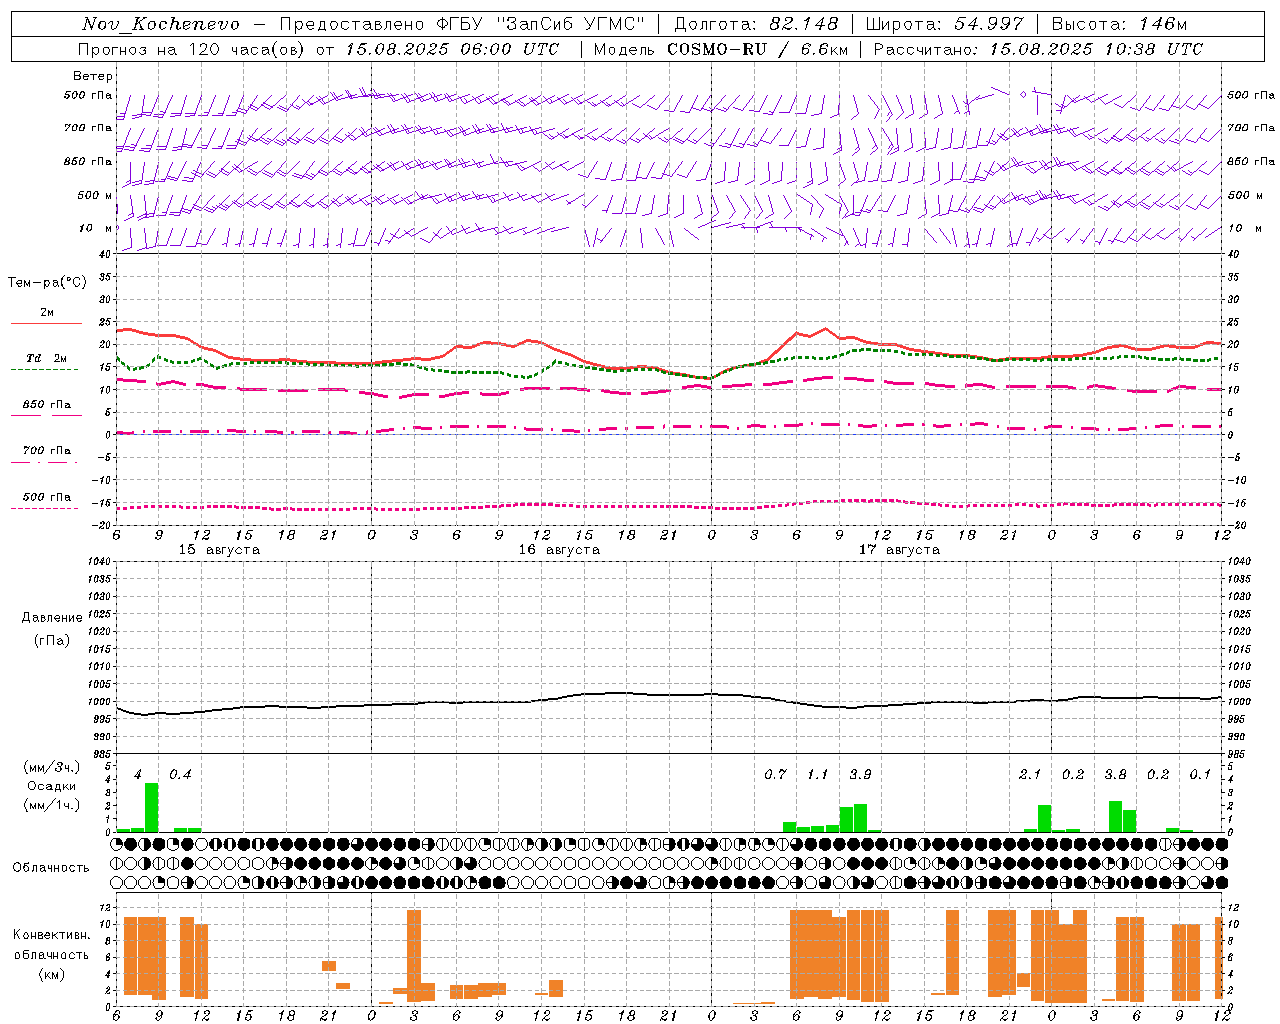Select the 700 гПа dash-dot legend entry

pos(47,451)
